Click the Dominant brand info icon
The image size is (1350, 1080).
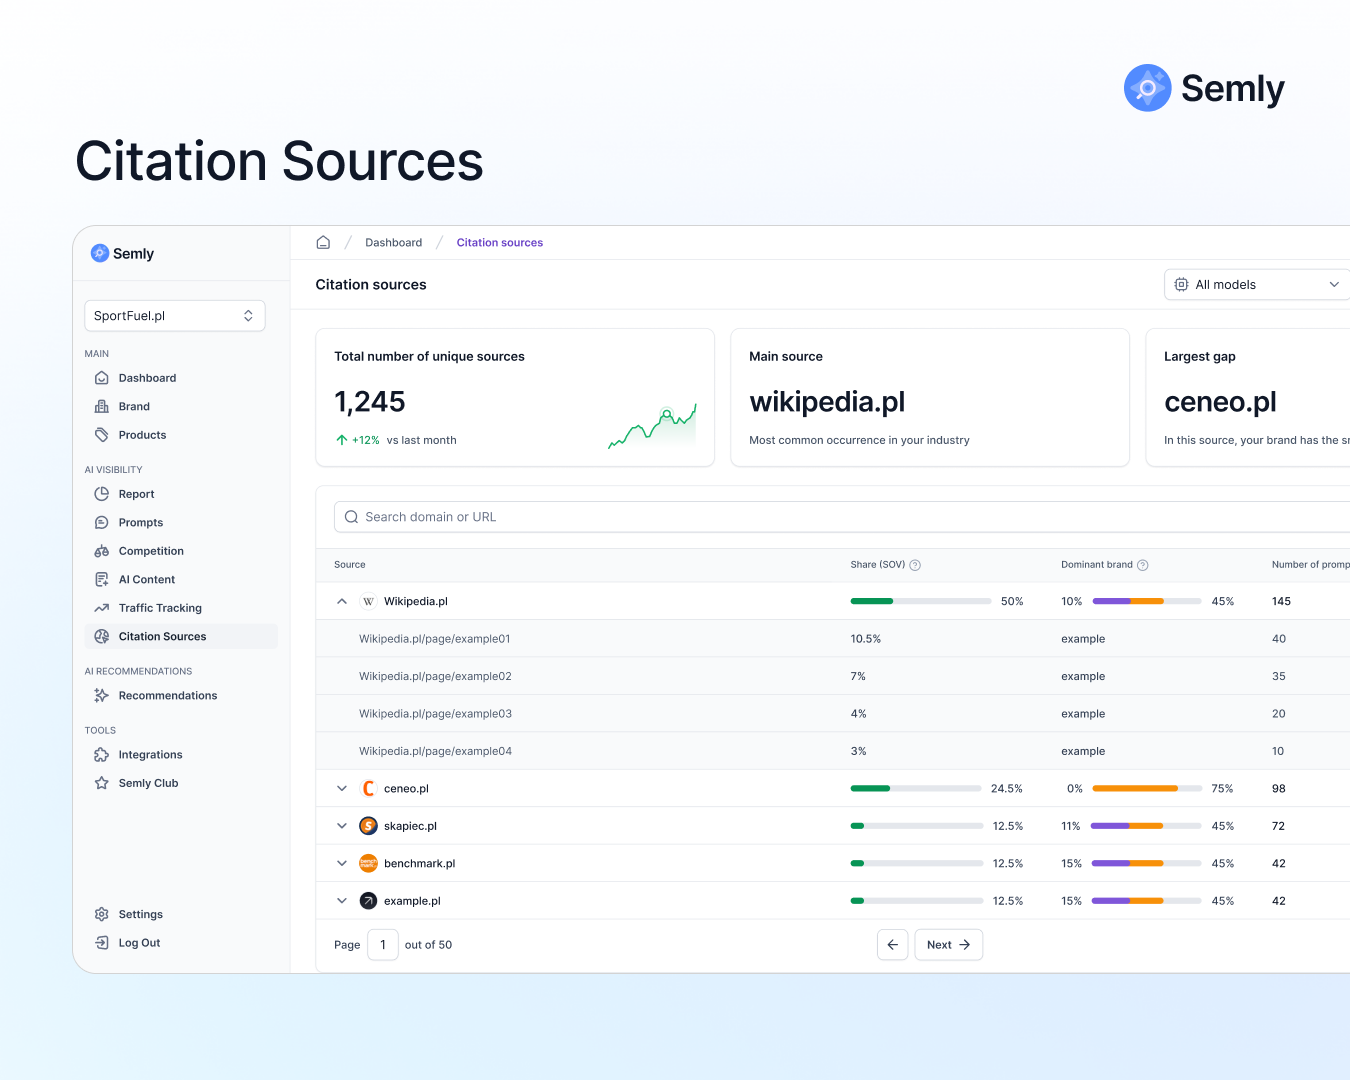[x=1143, y=565]
